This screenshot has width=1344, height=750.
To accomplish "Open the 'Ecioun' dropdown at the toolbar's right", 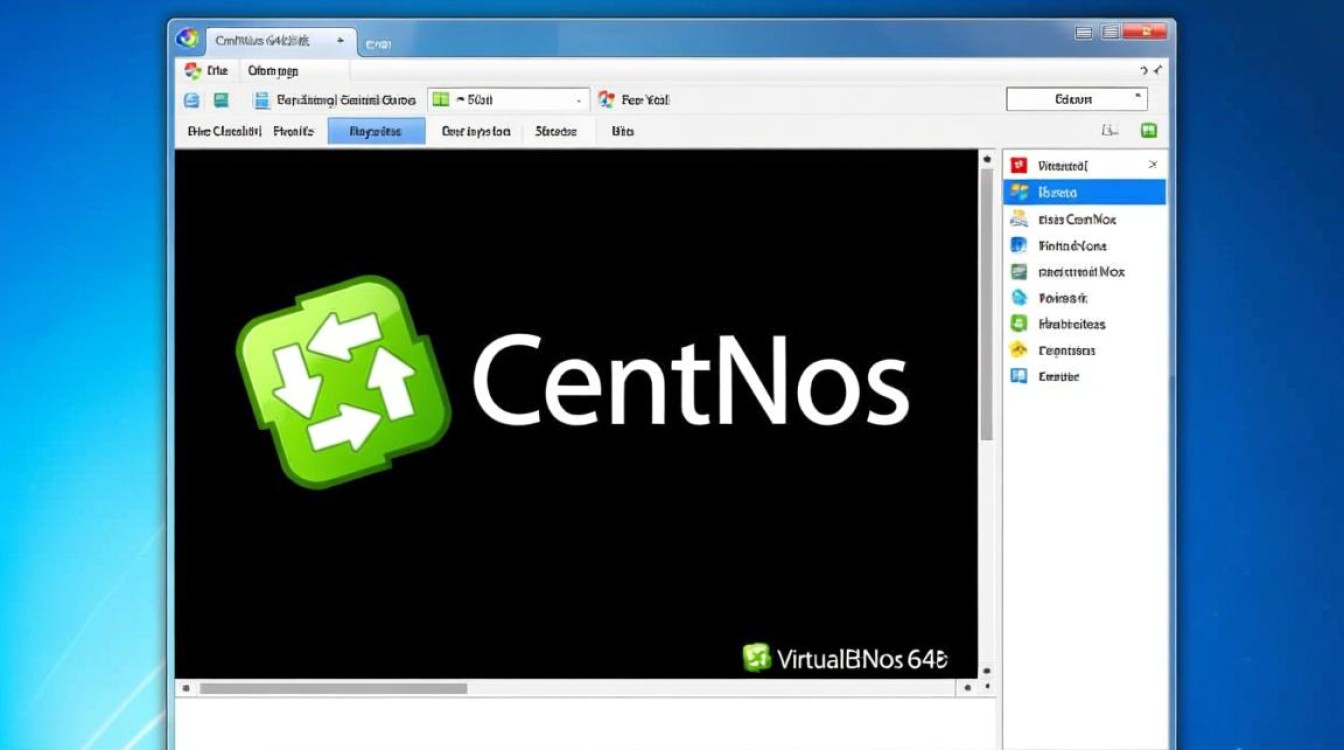I will (1076, 99).
